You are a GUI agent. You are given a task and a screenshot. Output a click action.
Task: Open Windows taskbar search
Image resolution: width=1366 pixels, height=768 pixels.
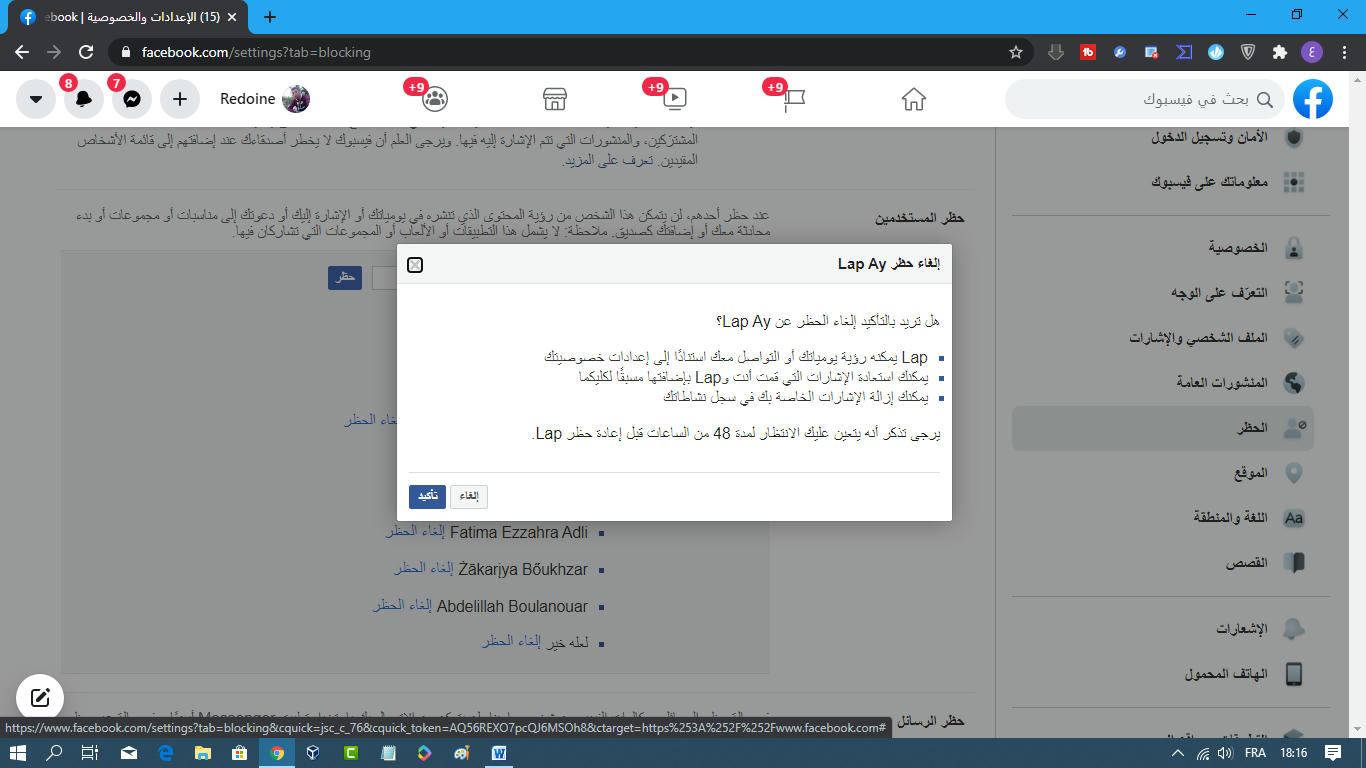pos(54,753)
